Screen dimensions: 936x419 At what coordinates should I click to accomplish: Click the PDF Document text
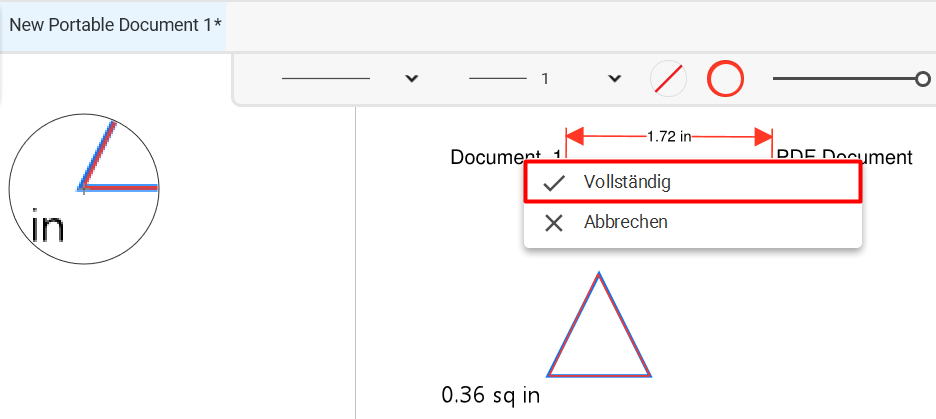(x=844, y=158)
